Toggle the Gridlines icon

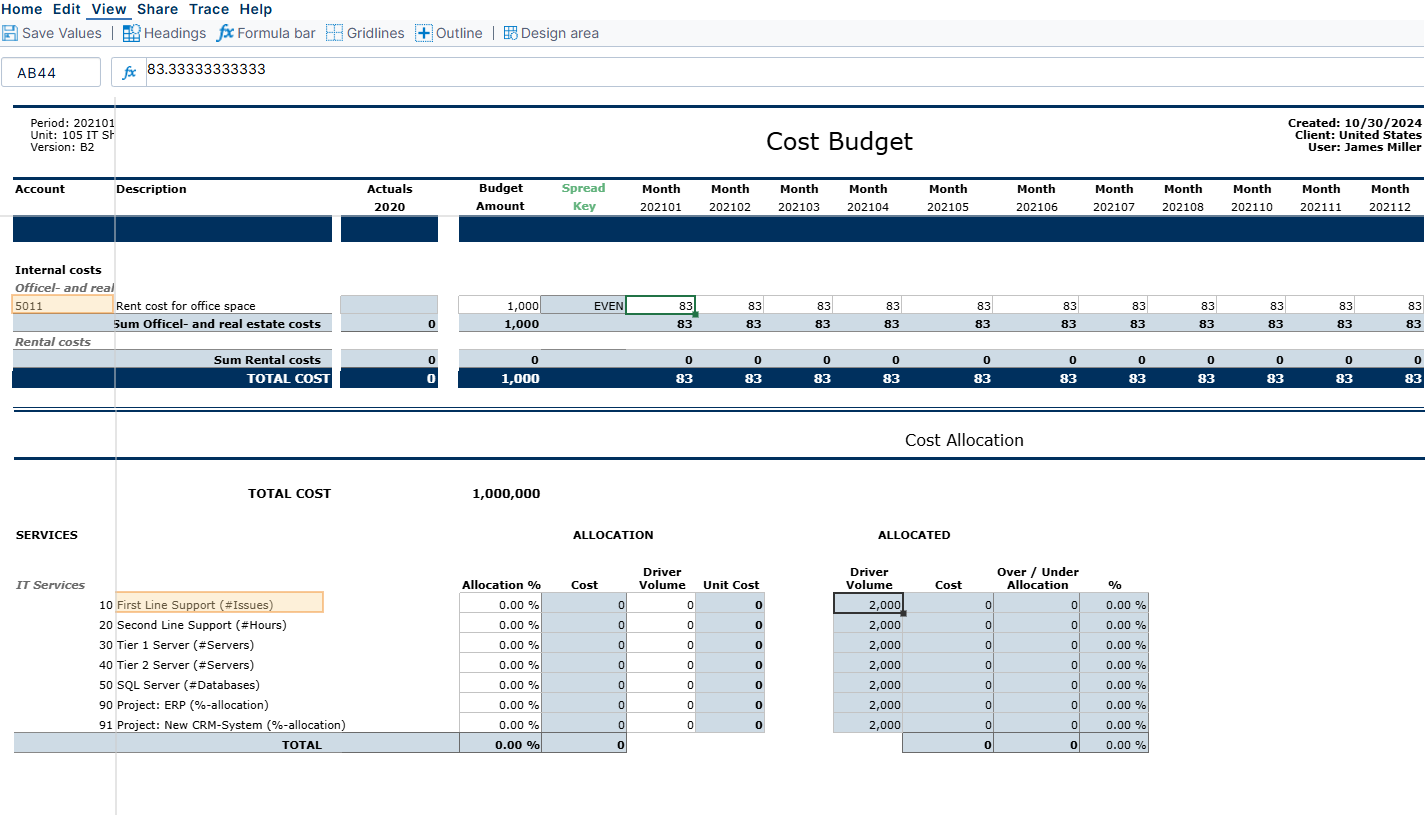(334, 33)
